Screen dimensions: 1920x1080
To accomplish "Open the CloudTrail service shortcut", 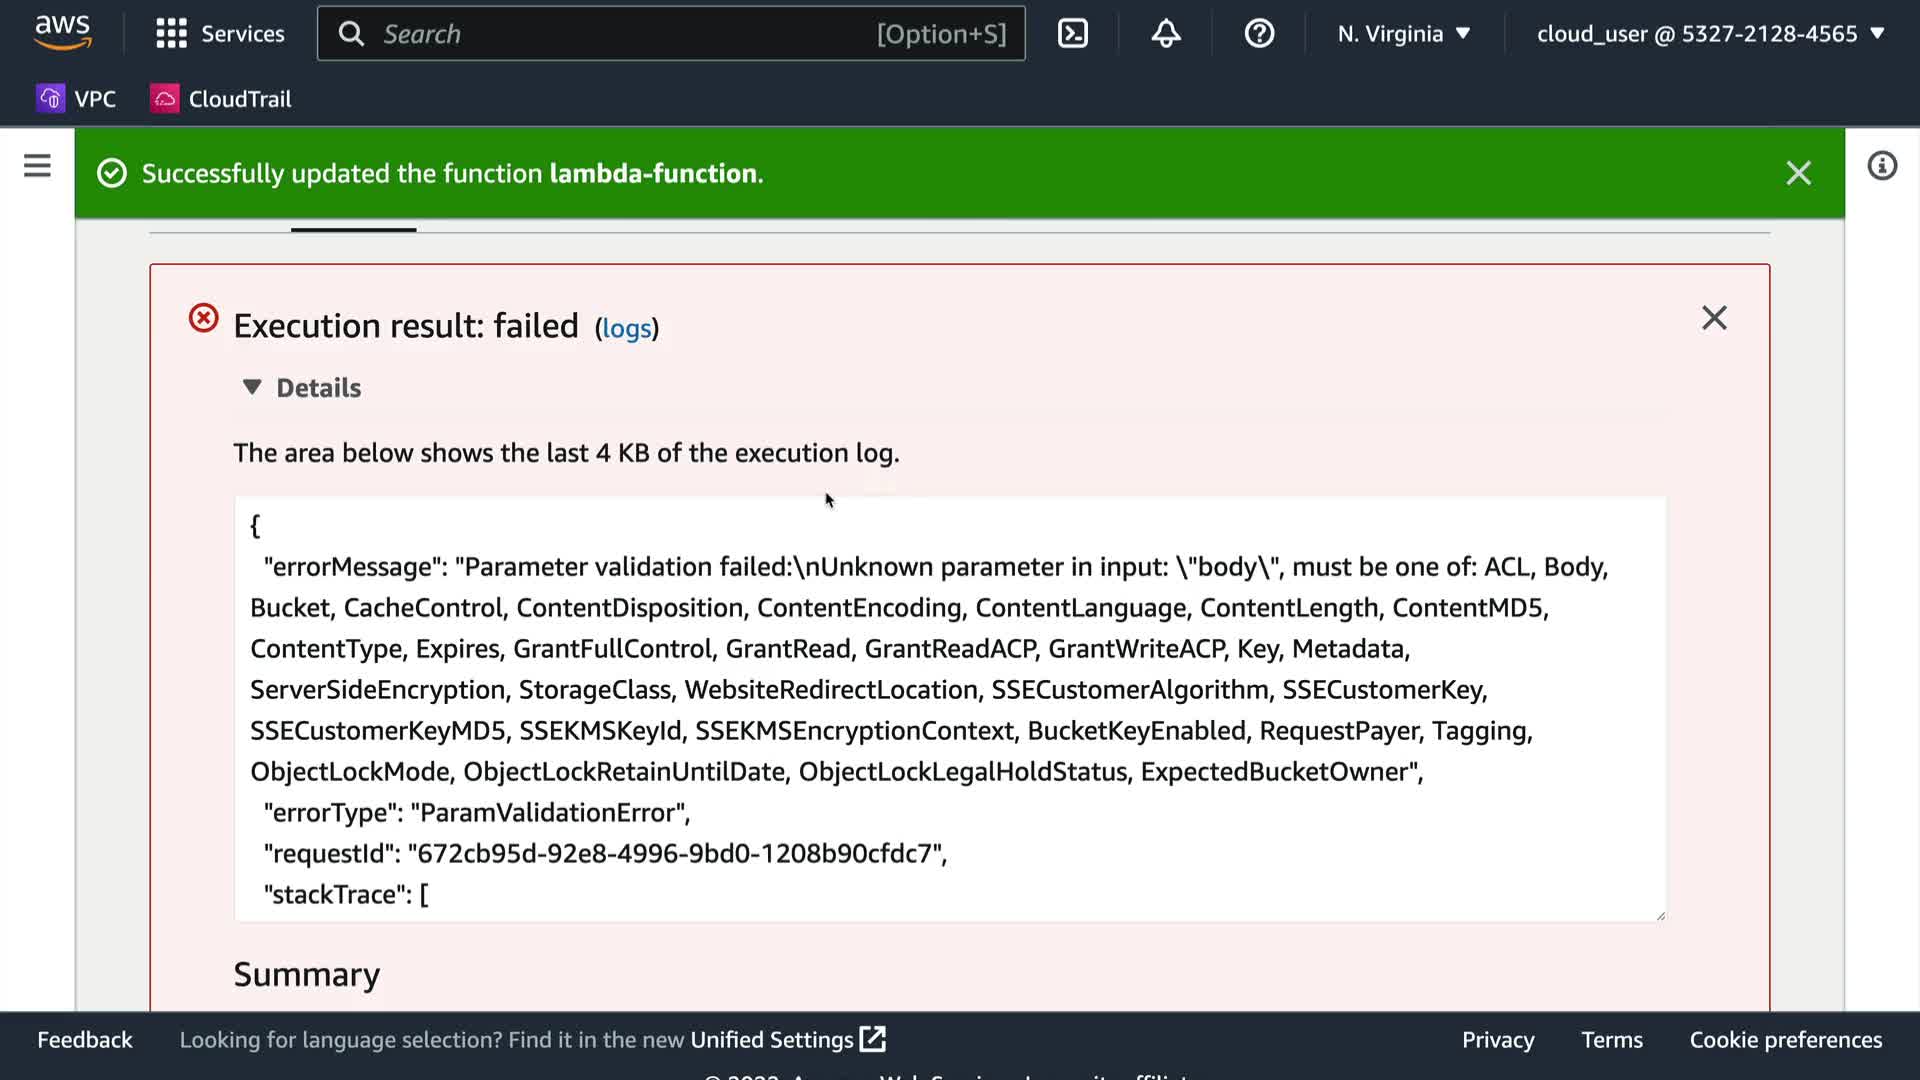I will point(221,99).
